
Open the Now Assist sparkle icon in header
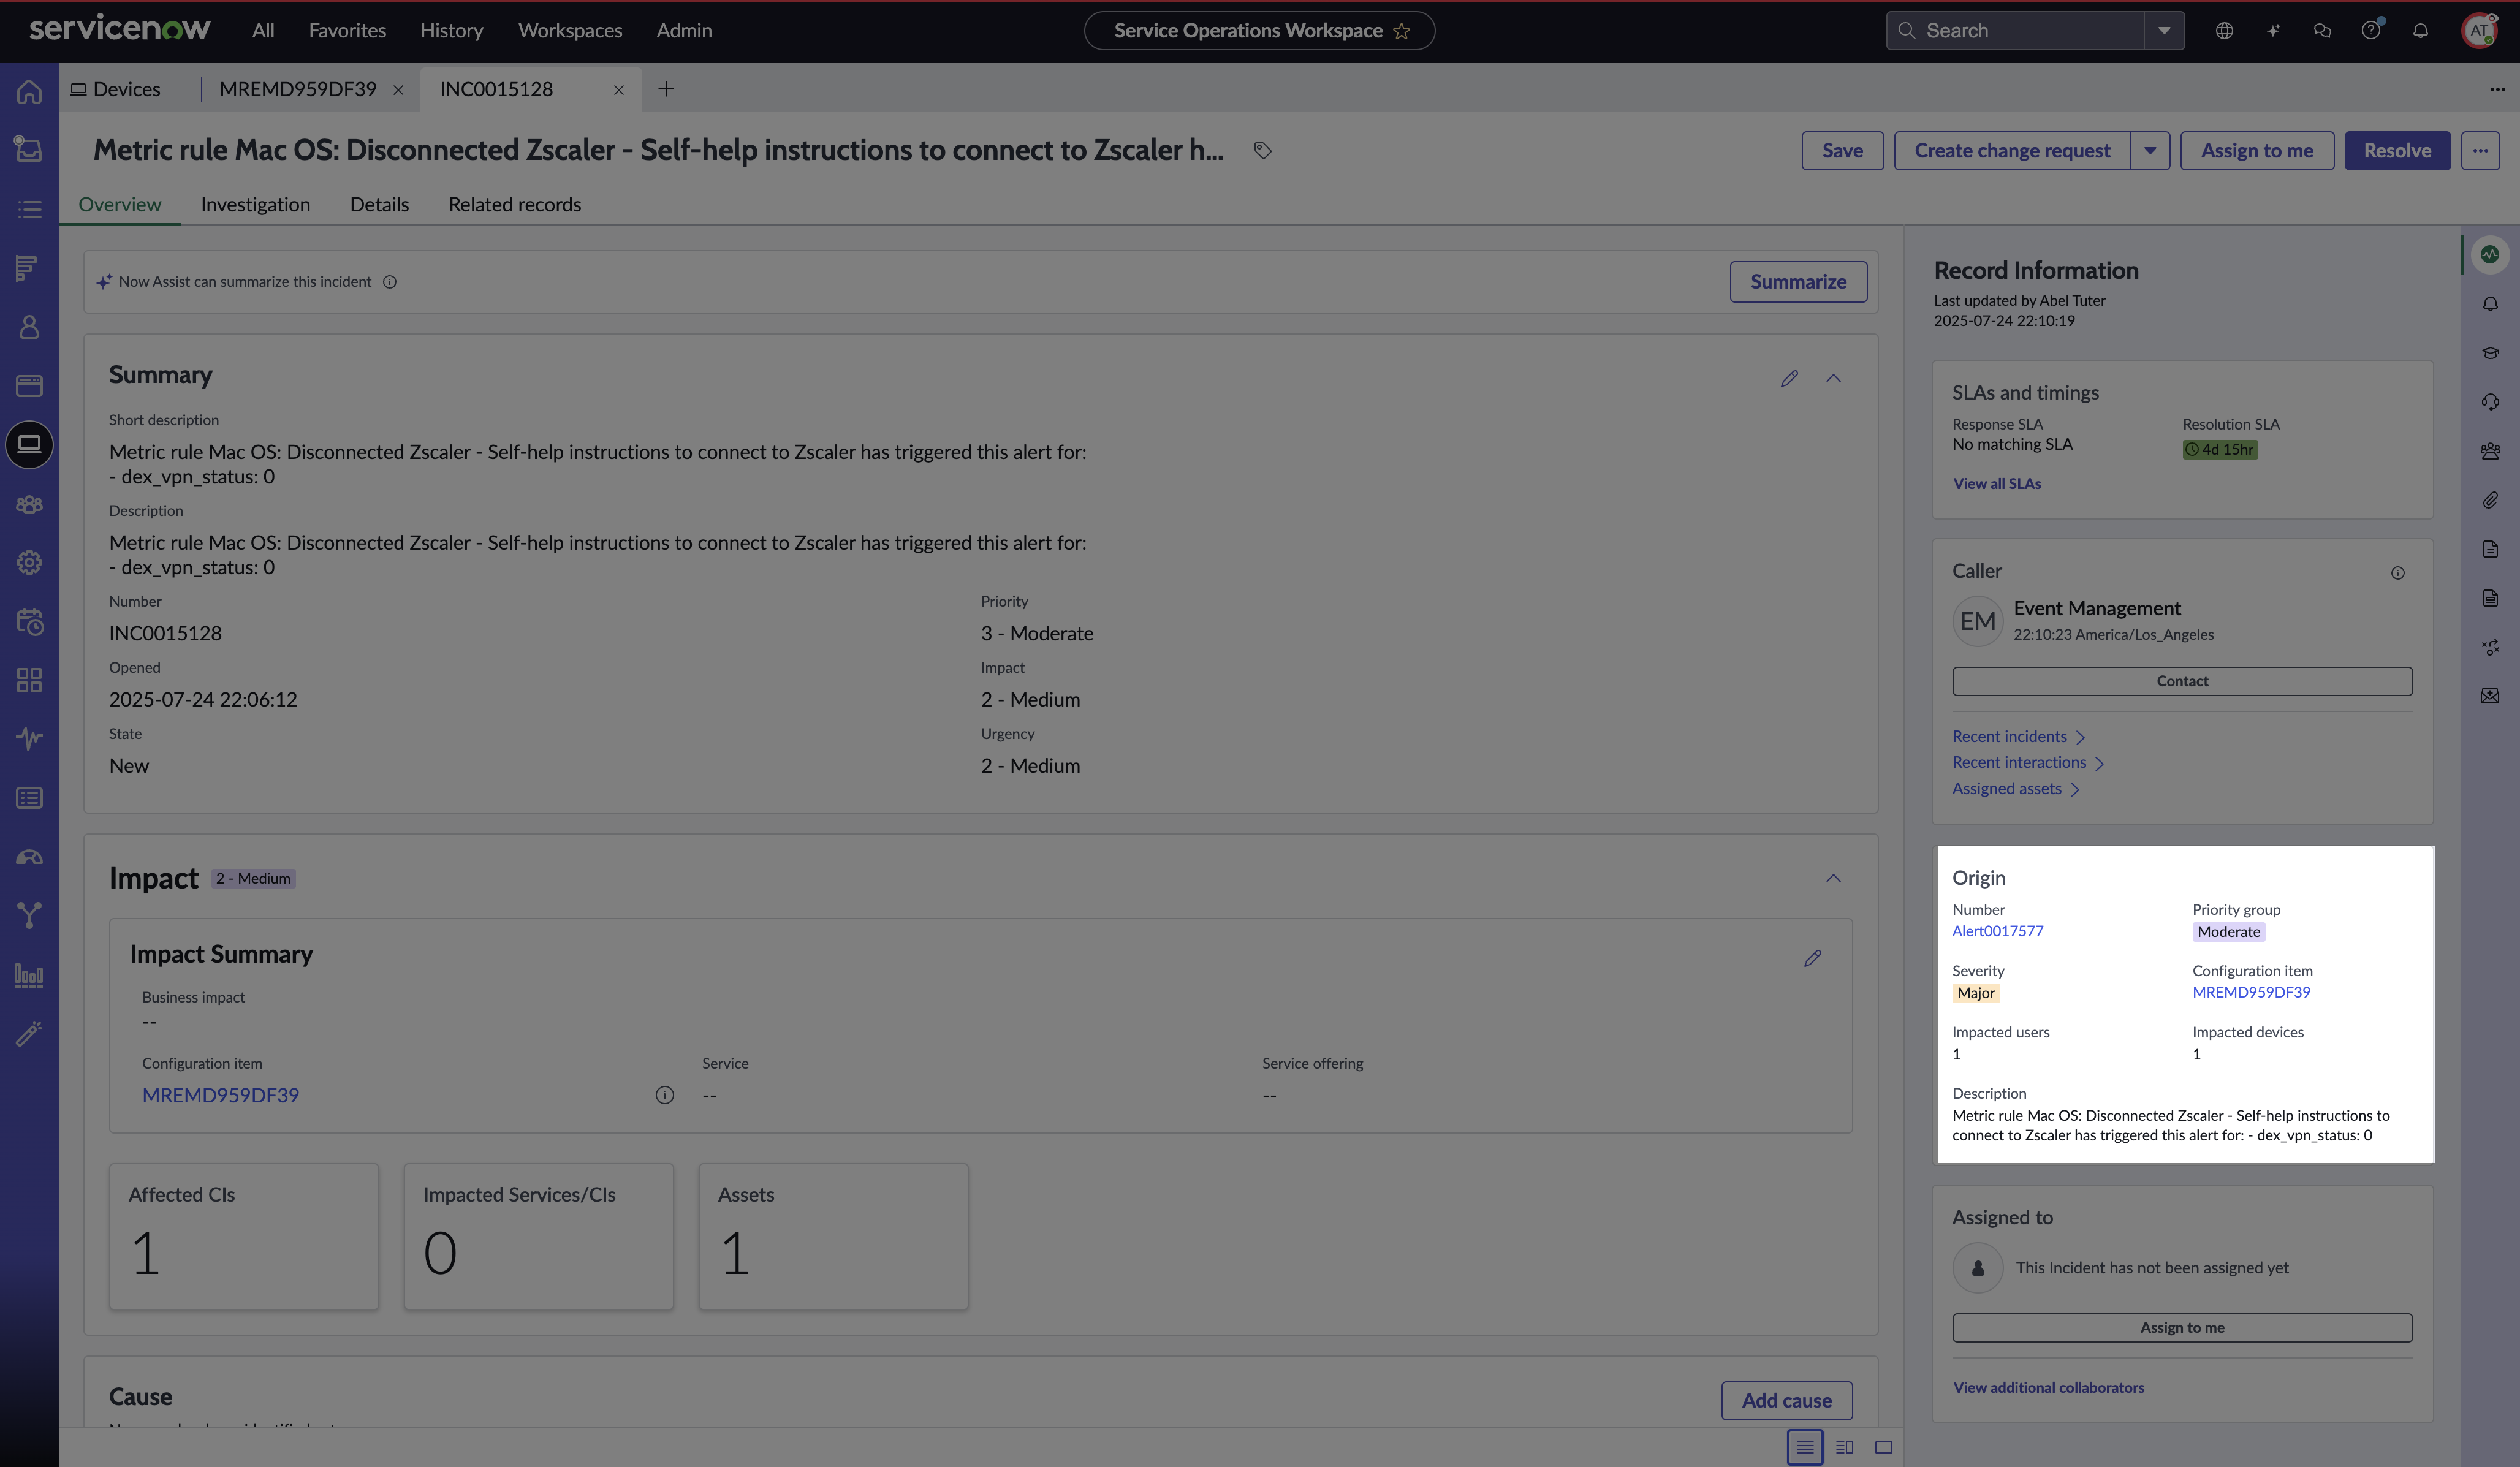pyautogui.click(x=2273, y=31)
